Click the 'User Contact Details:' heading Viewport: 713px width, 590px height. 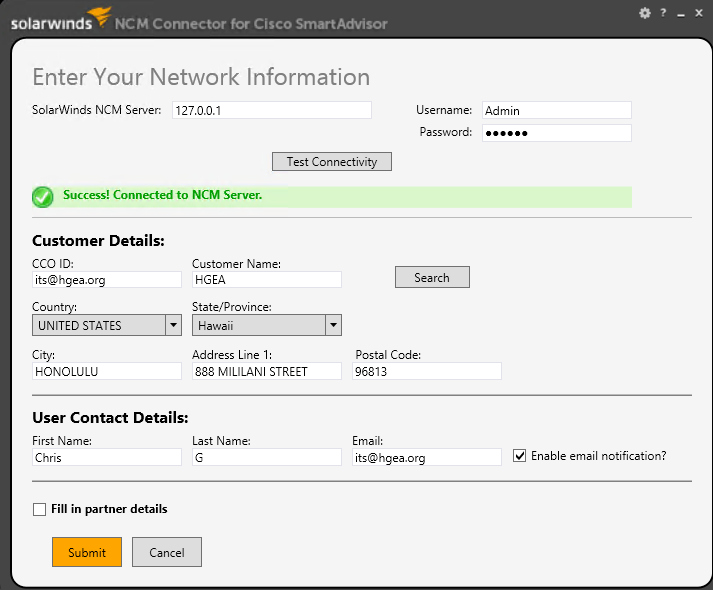(110, 418)
